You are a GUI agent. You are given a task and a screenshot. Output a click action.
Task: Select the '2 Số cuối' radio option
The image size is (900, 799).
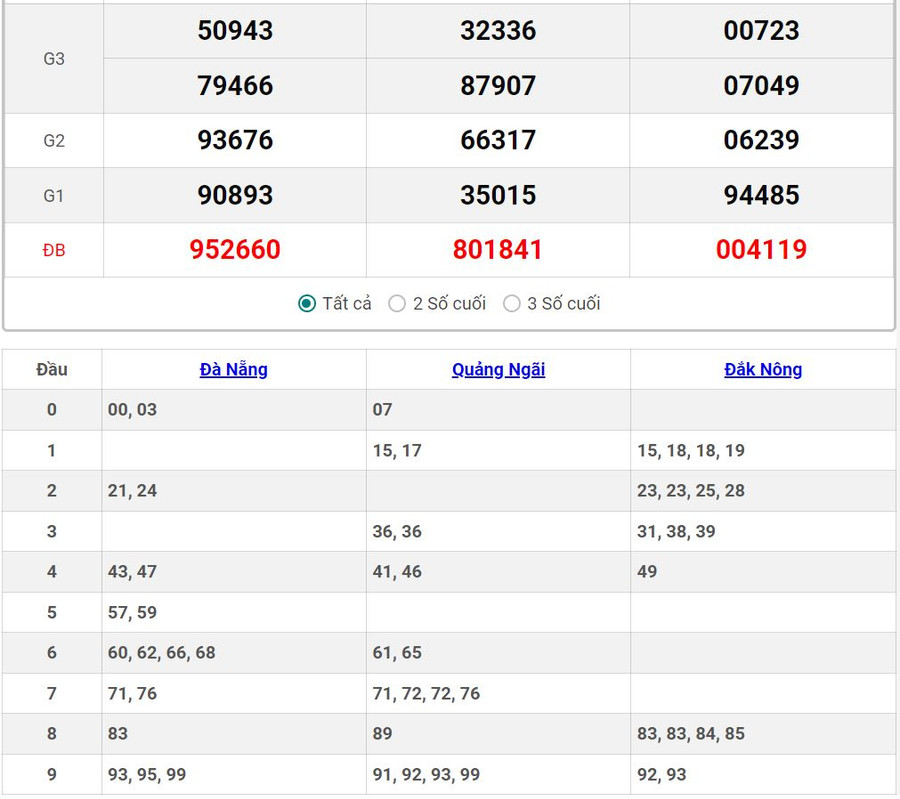pos(397,304)
